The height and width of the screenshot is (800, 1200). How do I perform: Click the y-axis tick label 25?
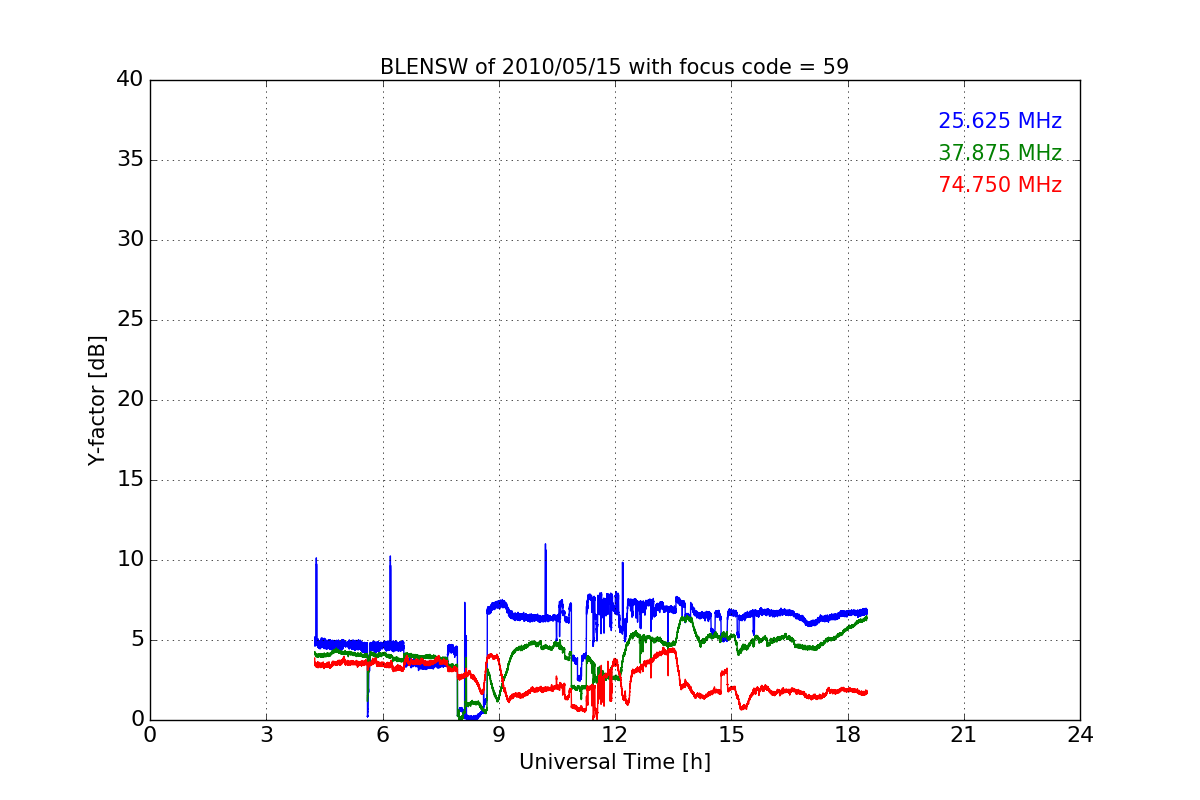click(130, 320)
